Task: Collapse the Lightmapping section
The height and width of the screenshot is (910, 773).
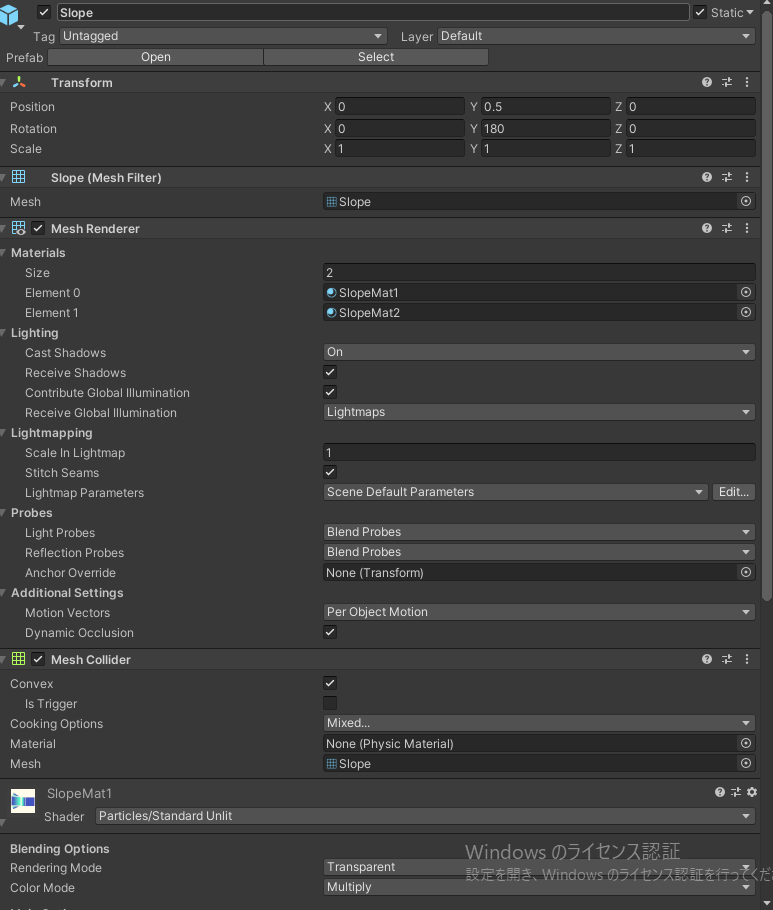Action: pyautogui.click(x=3, y=432)
